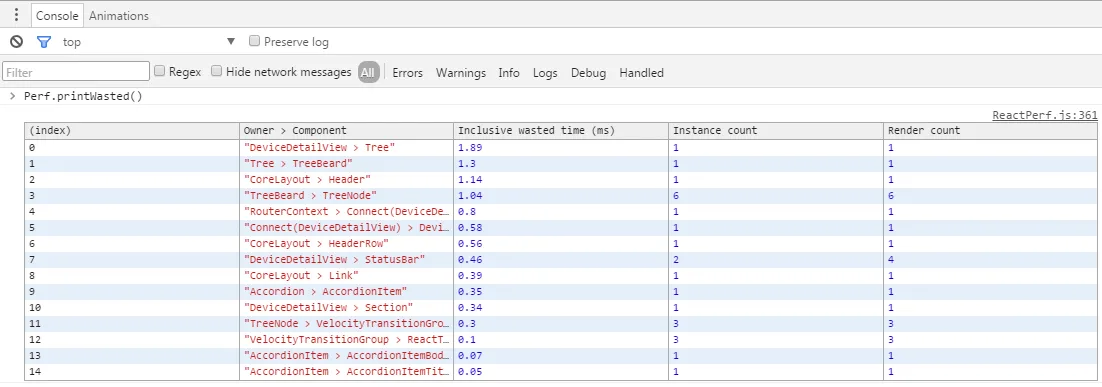Screen dimensions: 1102x387
Task: Enable the Preserve log checkbox
Action: (x=254, y=41)
